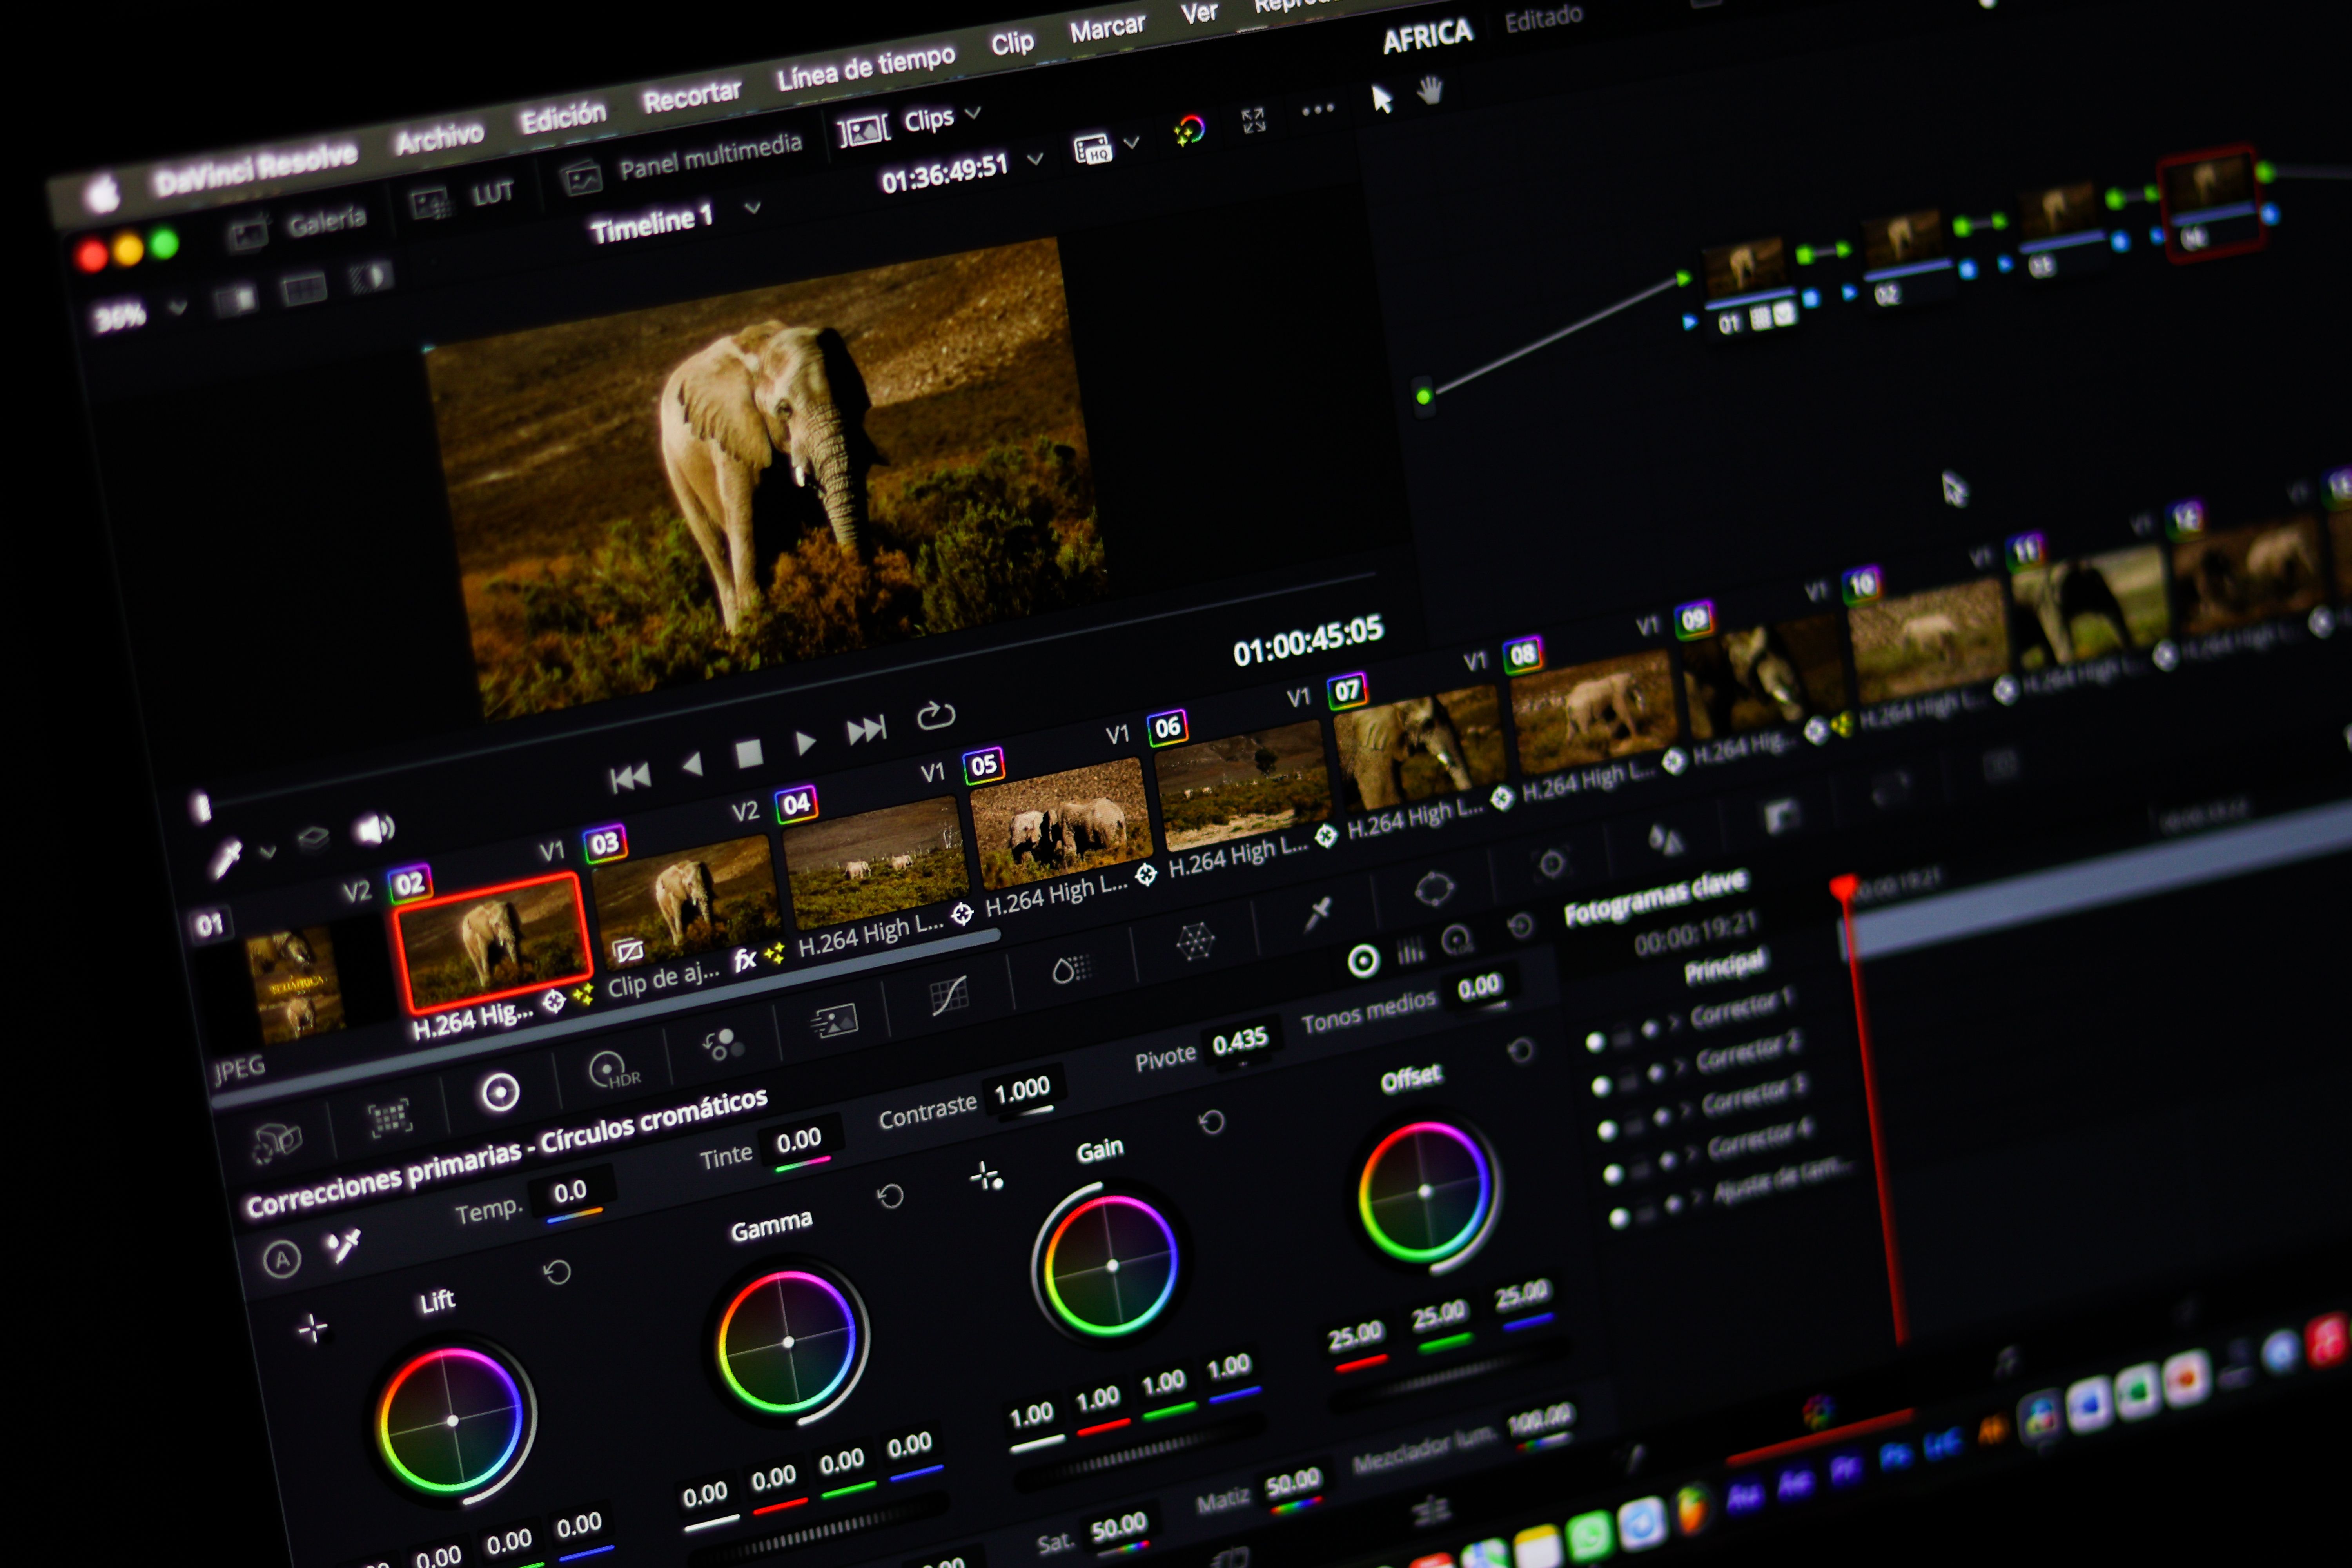Toggle the LUT panel
2352x1568 pixels.
pyautogui.click(x=463, y=197)
